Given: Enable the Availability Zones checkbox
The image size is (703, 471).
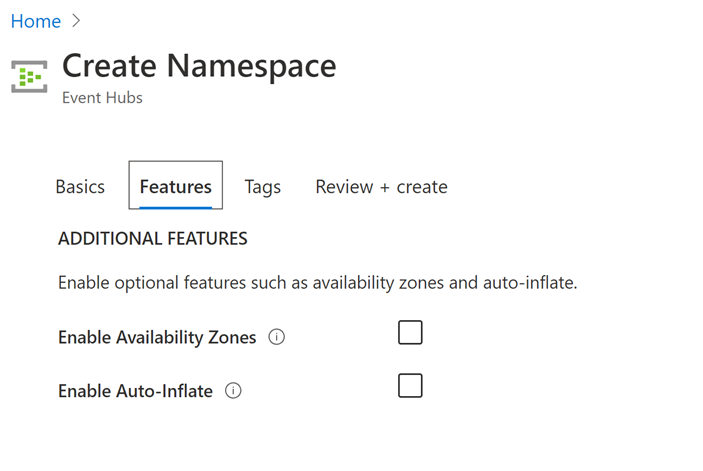Looking at the screenshot, I should 410,333.
